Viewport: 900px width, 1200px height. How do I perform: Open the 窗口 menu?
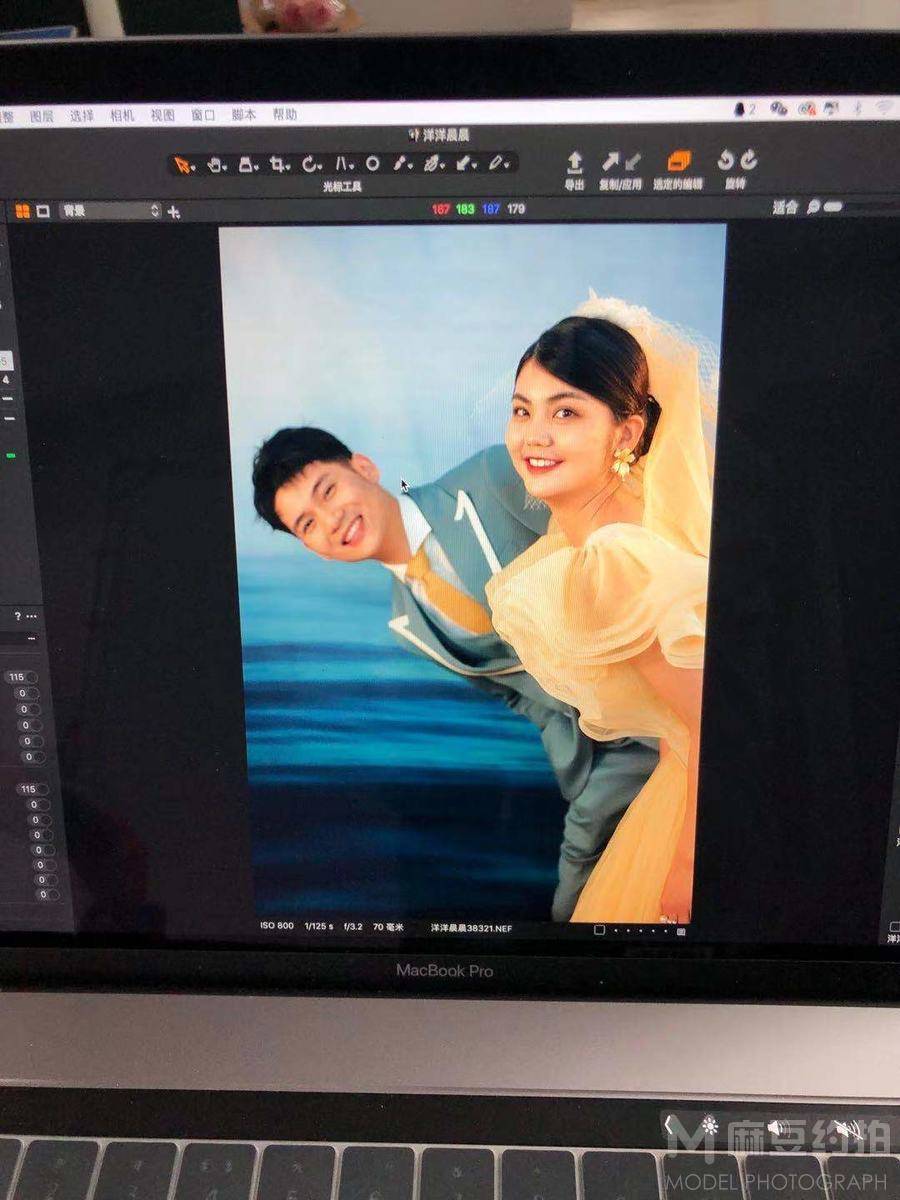tap(203, 115)
